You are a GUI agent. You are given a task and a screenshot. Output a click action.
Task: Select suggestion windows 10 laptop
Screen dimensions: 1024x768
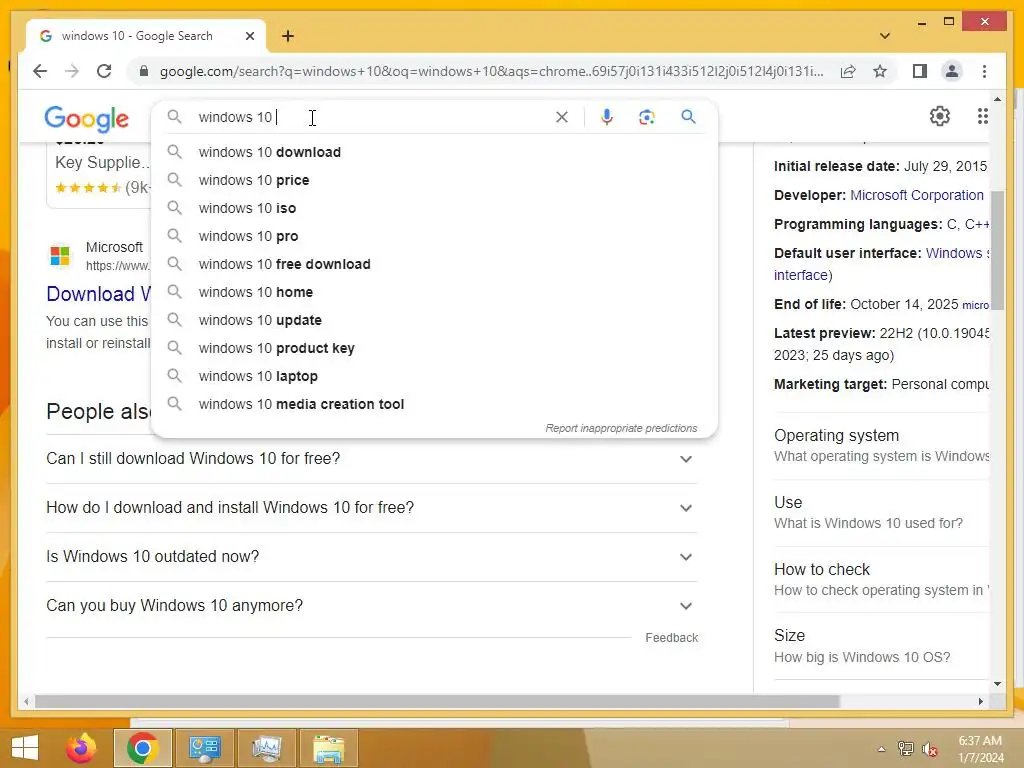pos(434,377)
